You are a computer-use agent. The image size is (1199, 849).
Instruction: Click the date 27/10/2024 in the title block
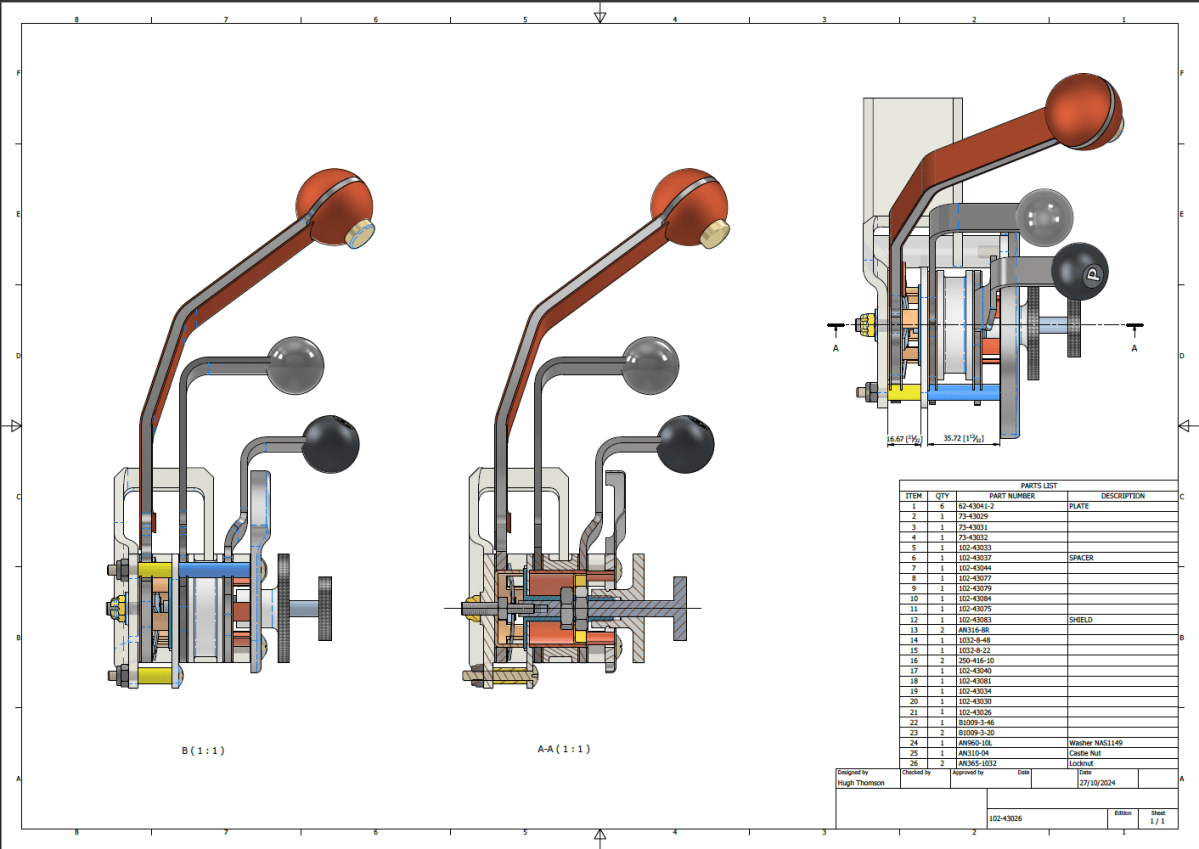click(x=1097, y=782)
